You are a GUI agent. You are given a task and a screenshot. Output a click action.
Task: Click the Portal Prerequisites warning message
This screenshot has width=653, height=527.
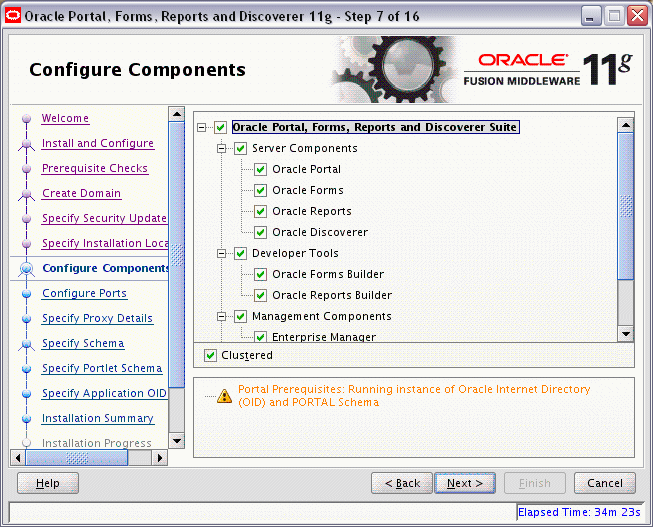[x=414, y=396]
